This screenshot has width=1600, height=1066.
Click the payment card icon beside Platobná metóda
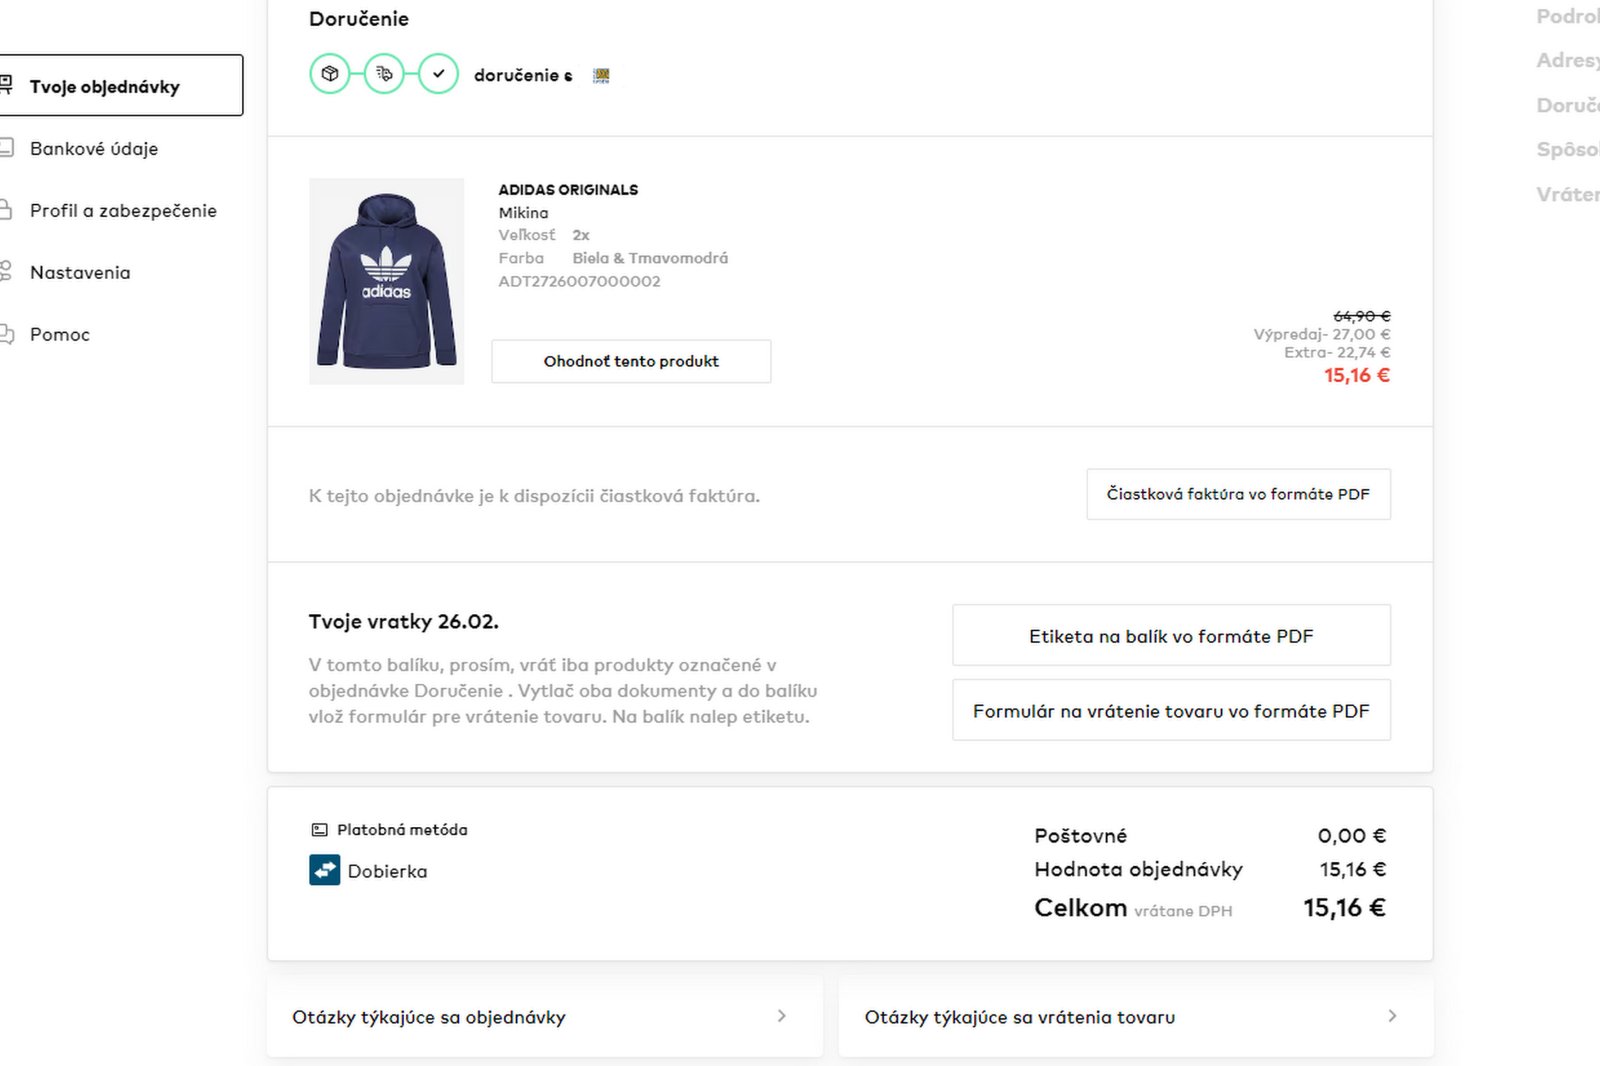coord(320,830)
